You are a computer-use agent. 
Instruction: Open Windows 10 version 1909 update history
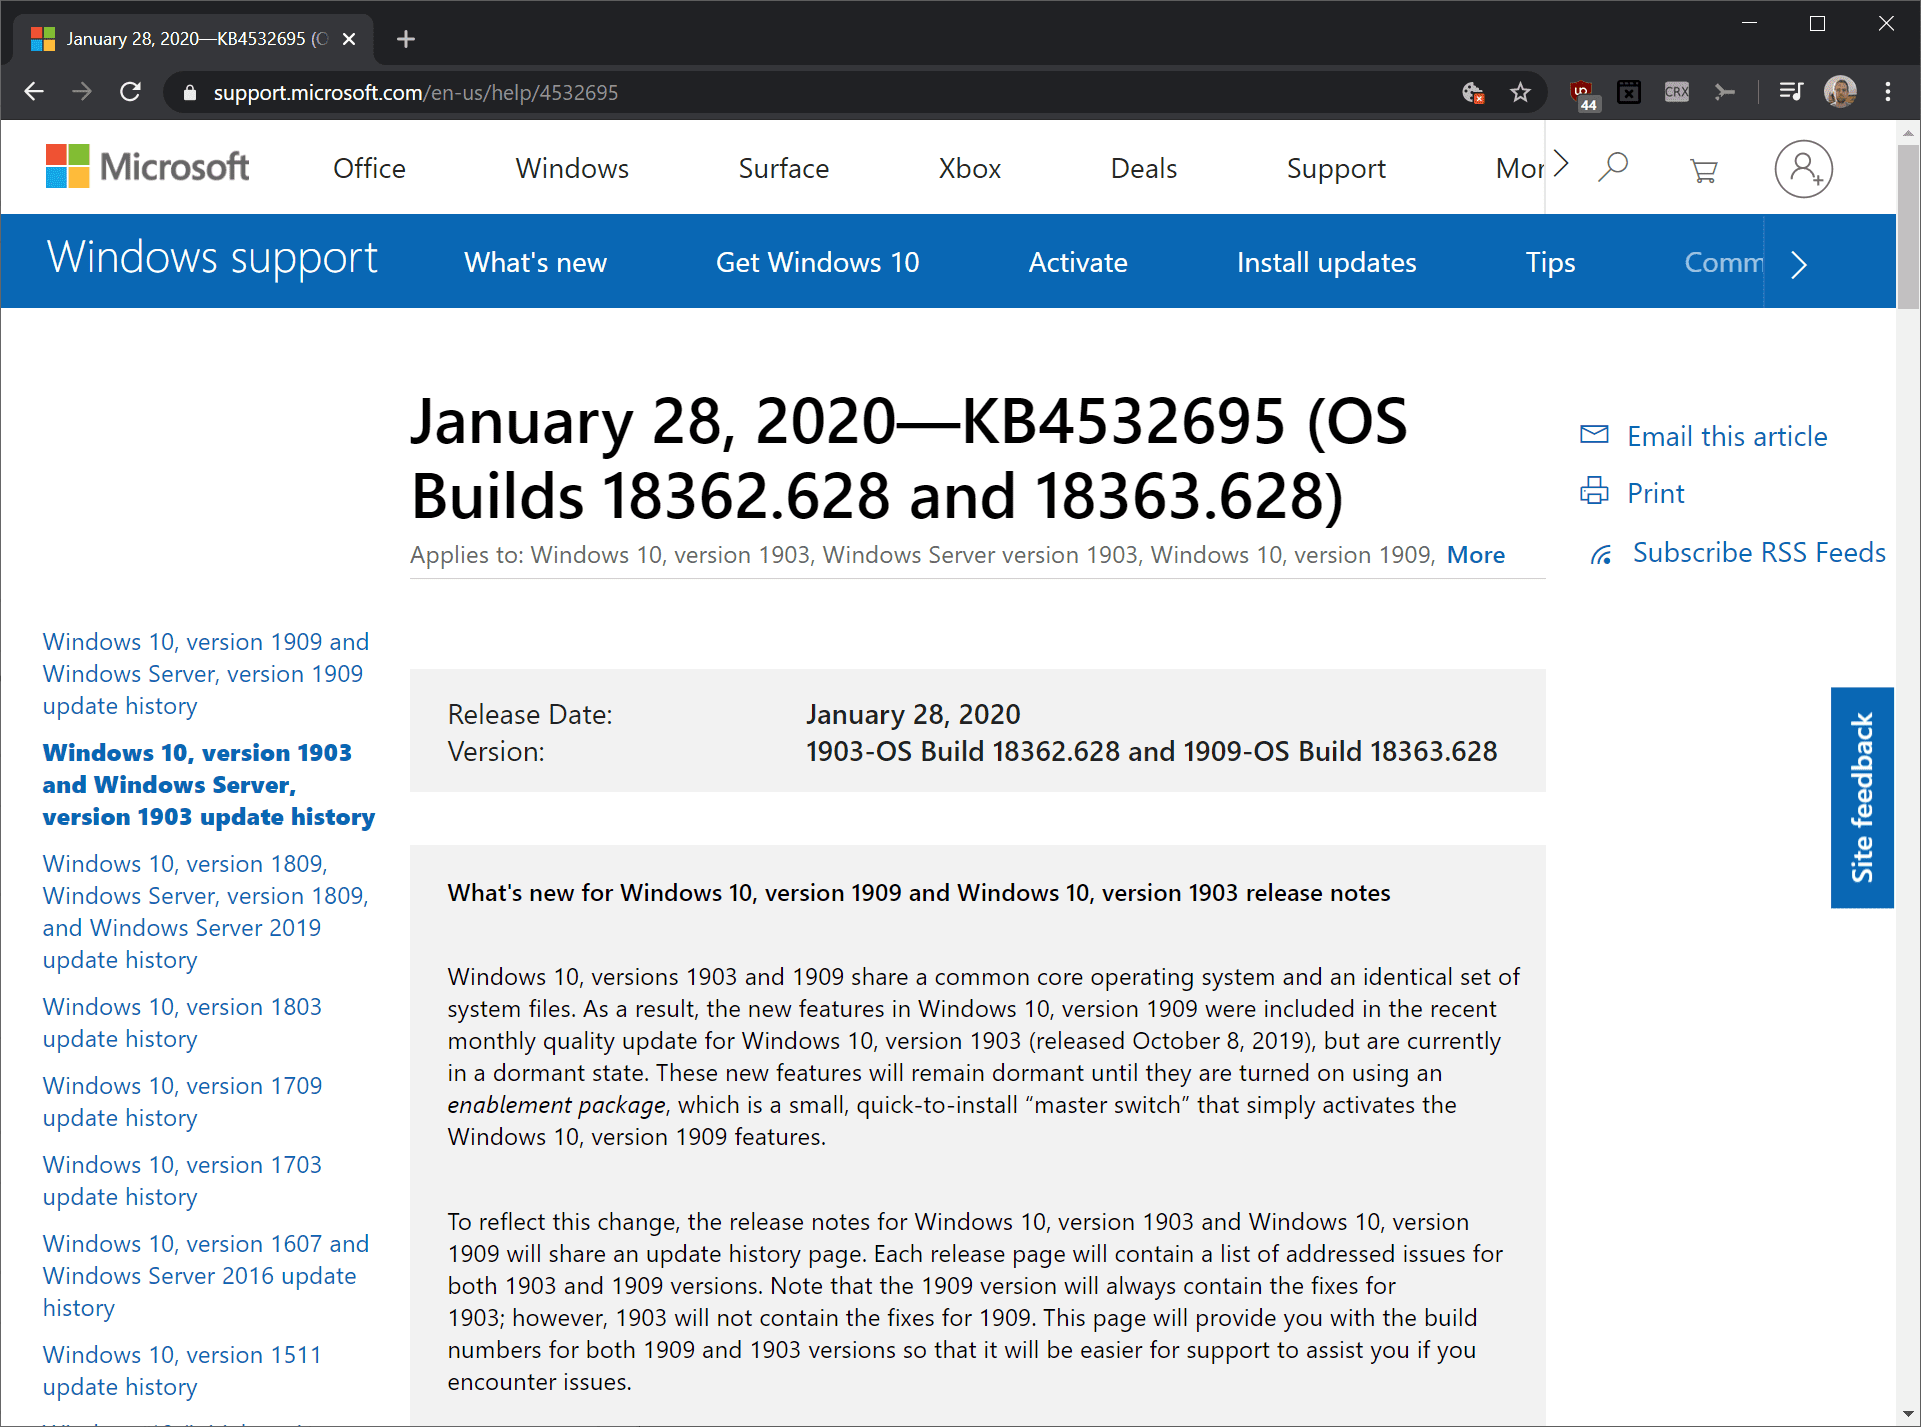tap(205, 673)
